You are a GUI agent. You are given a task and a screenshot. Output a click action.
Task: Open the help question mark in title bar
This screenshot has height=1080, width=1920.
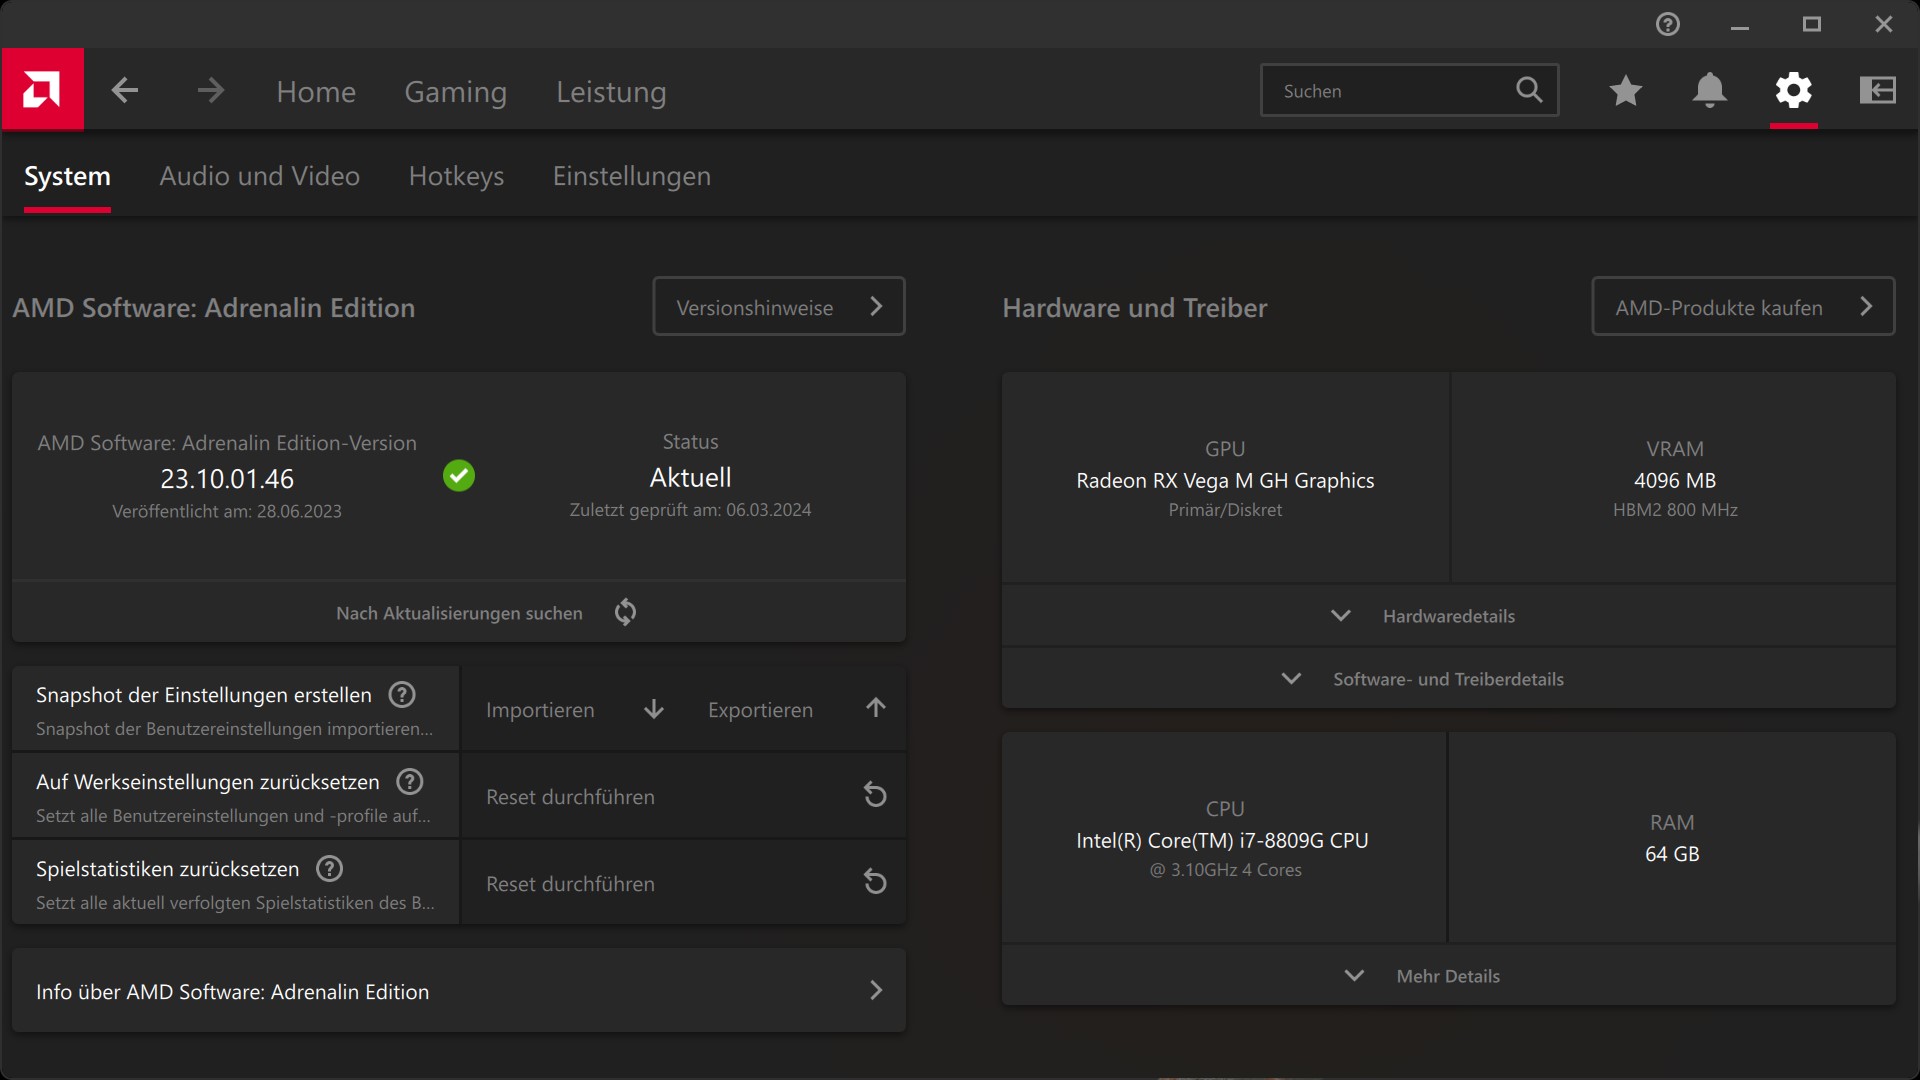pyautogui.click(x=1667, y=24)
